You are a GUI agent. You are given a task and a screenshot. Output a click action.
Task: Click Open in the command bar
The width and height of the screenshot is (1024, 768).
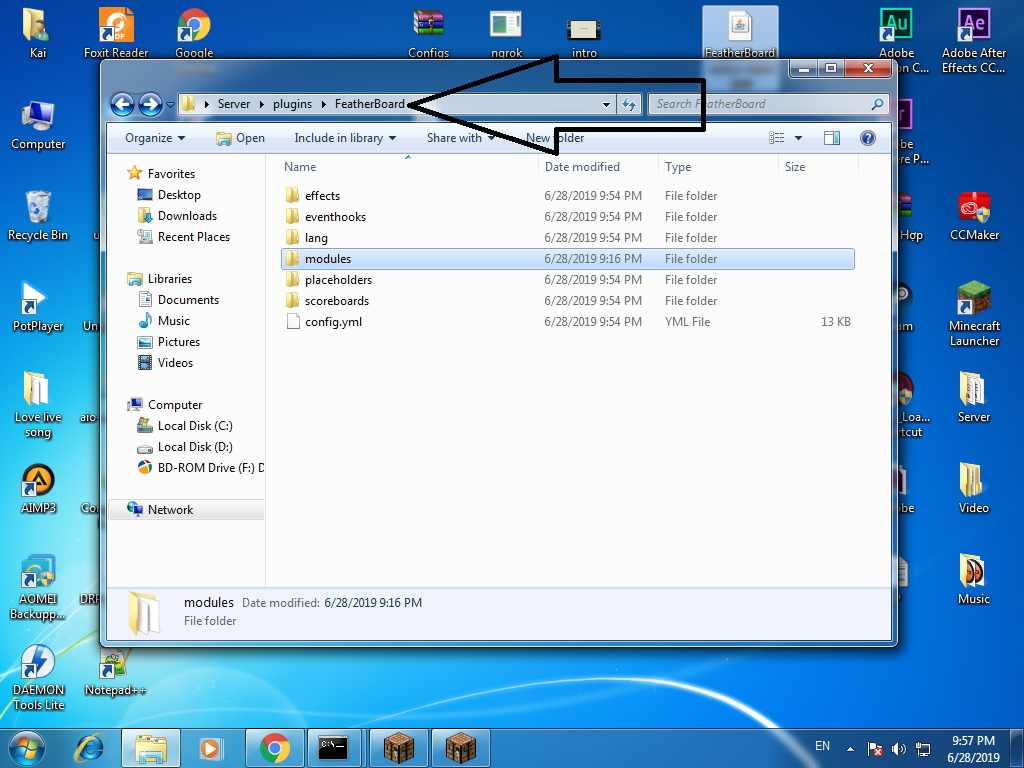coord(240,138)
